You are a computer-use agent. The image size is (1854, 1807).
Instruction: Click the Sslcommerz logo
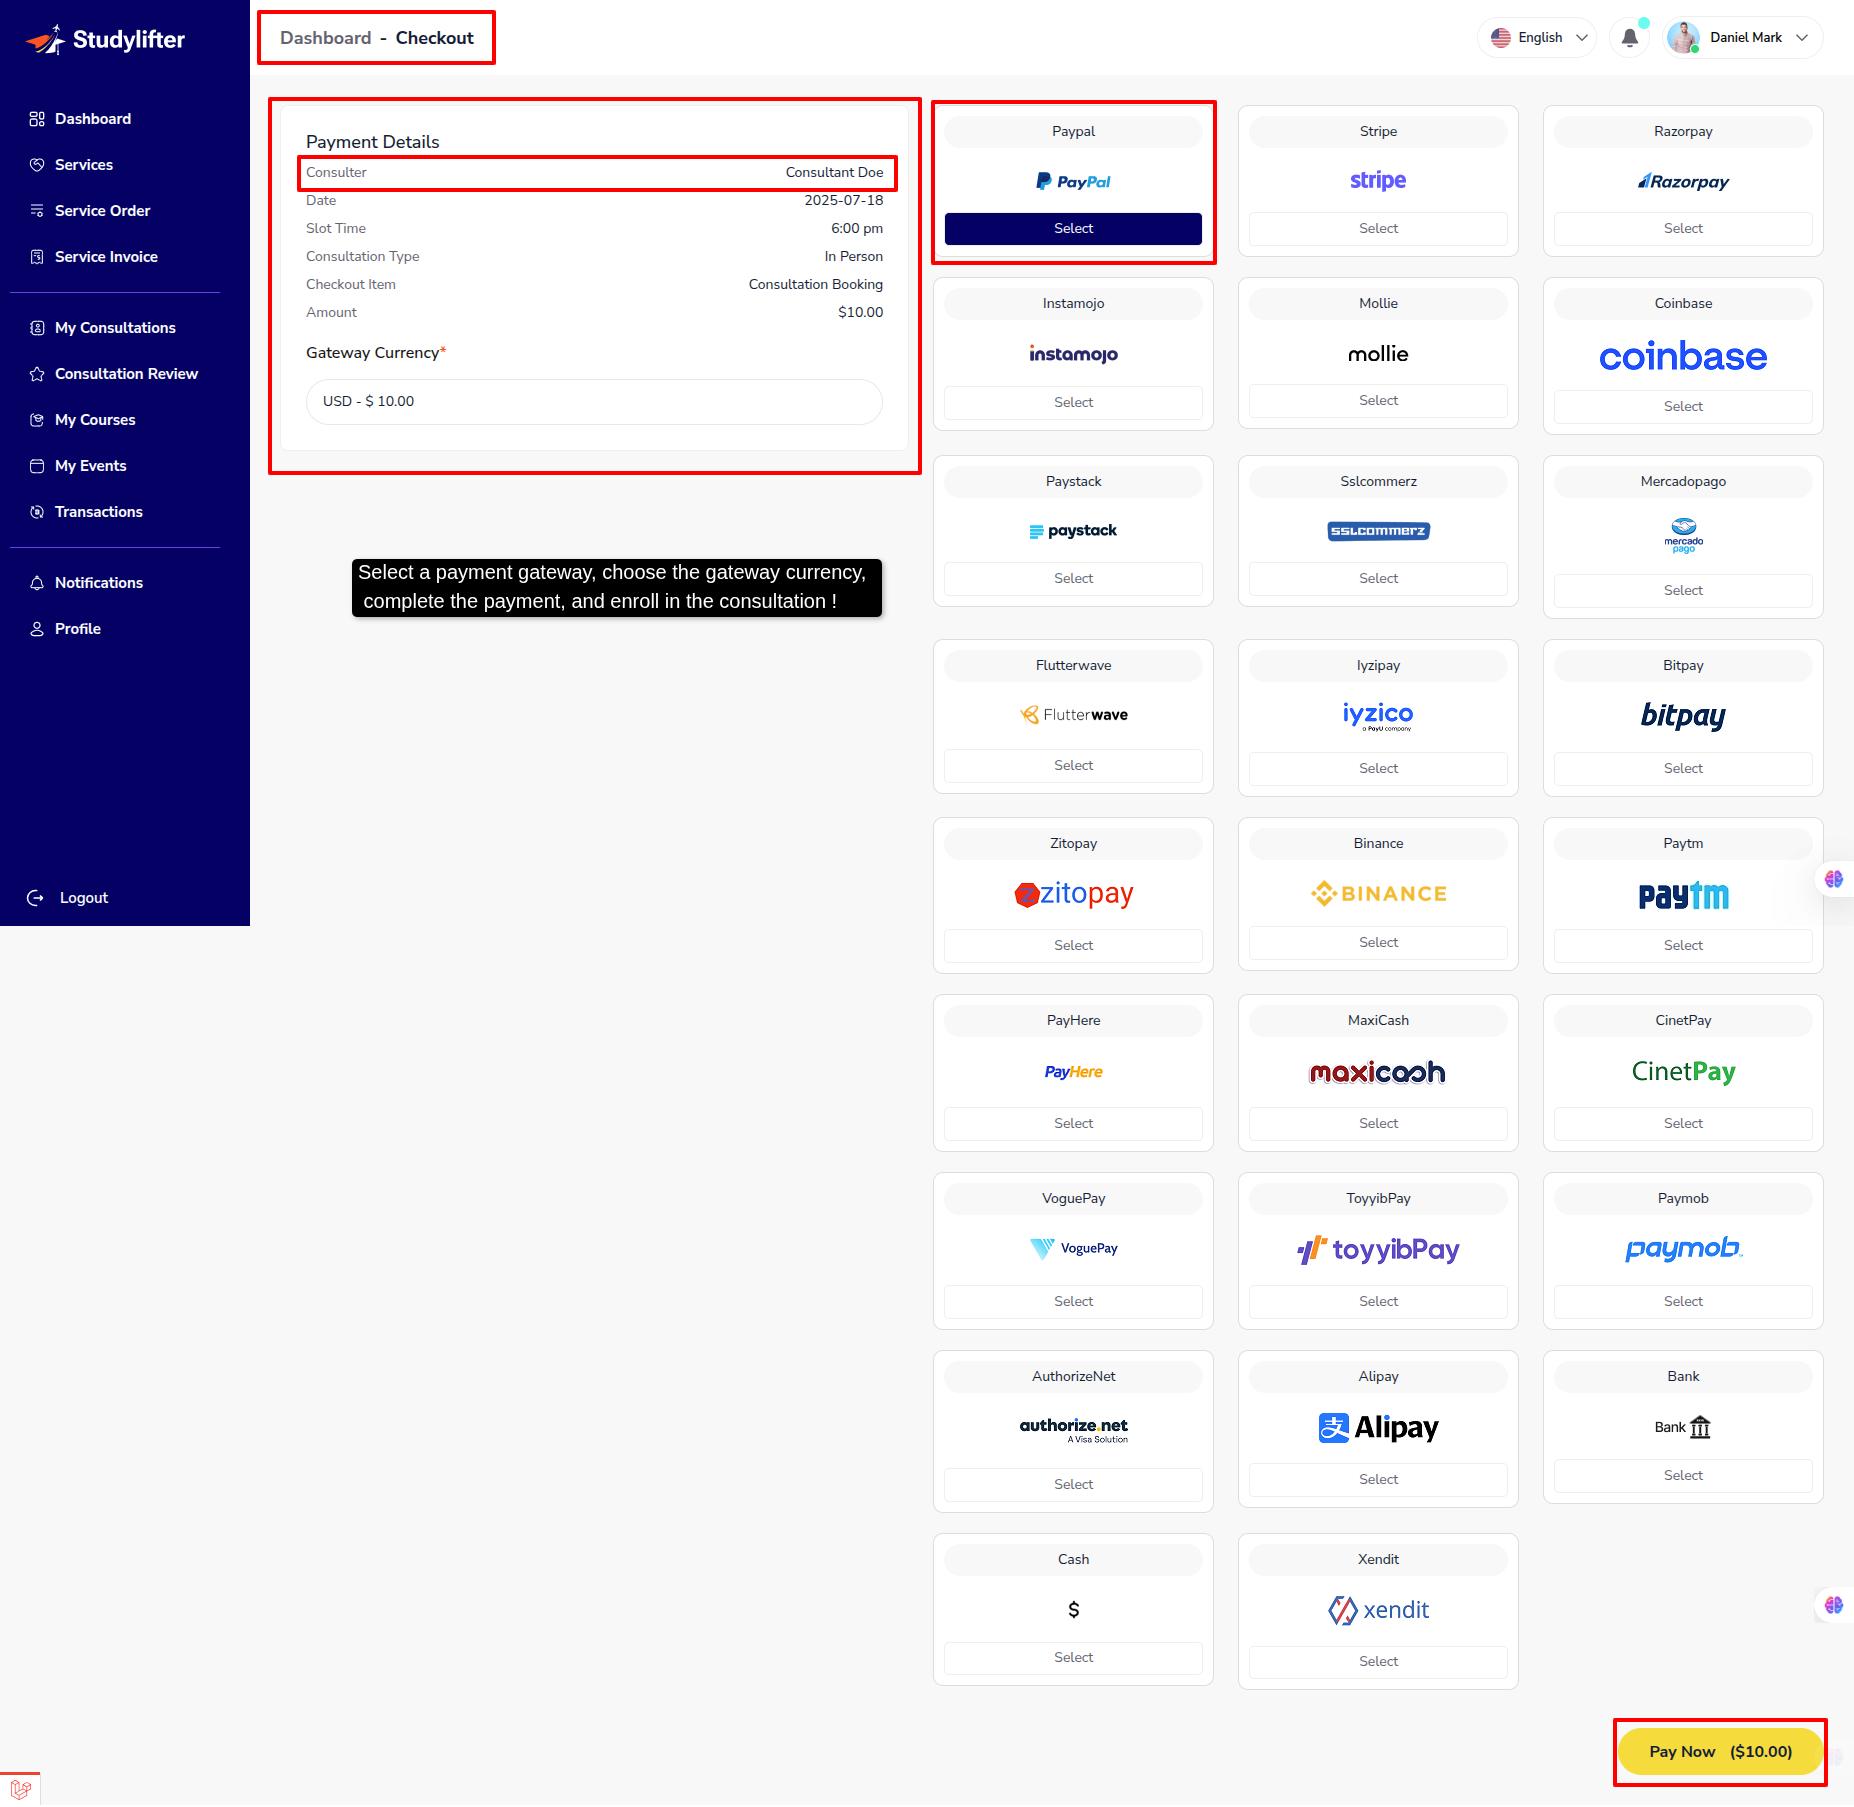(x=1378, y=531)
